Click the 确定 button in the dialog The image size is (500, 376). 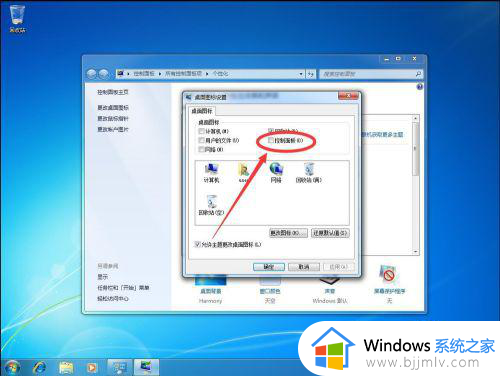pos(269,267)
